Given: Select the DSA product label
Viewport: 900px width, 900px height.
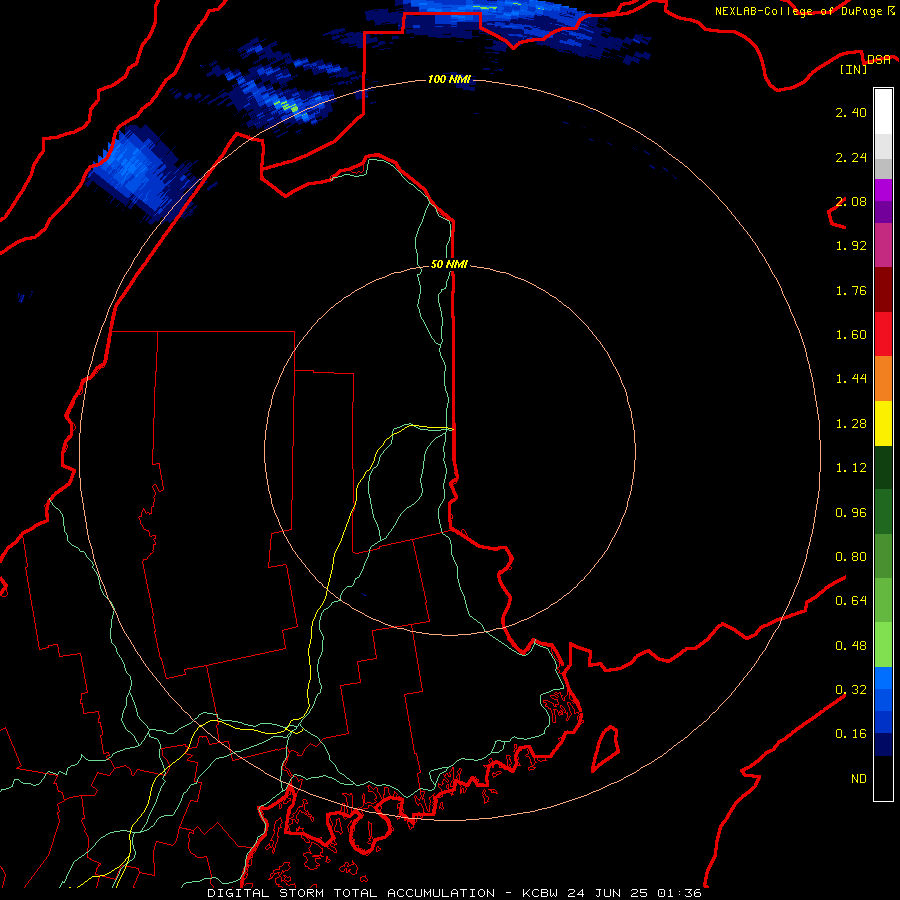Looking at the screenshot, I should click(x=879, y=59).
